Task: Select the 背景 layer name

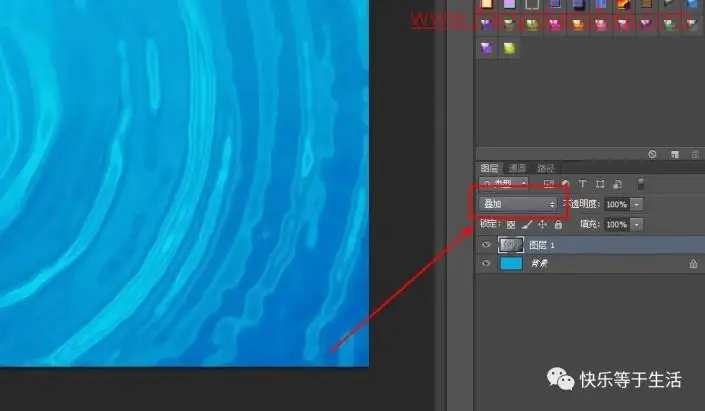Action: (x=539, y=264)
